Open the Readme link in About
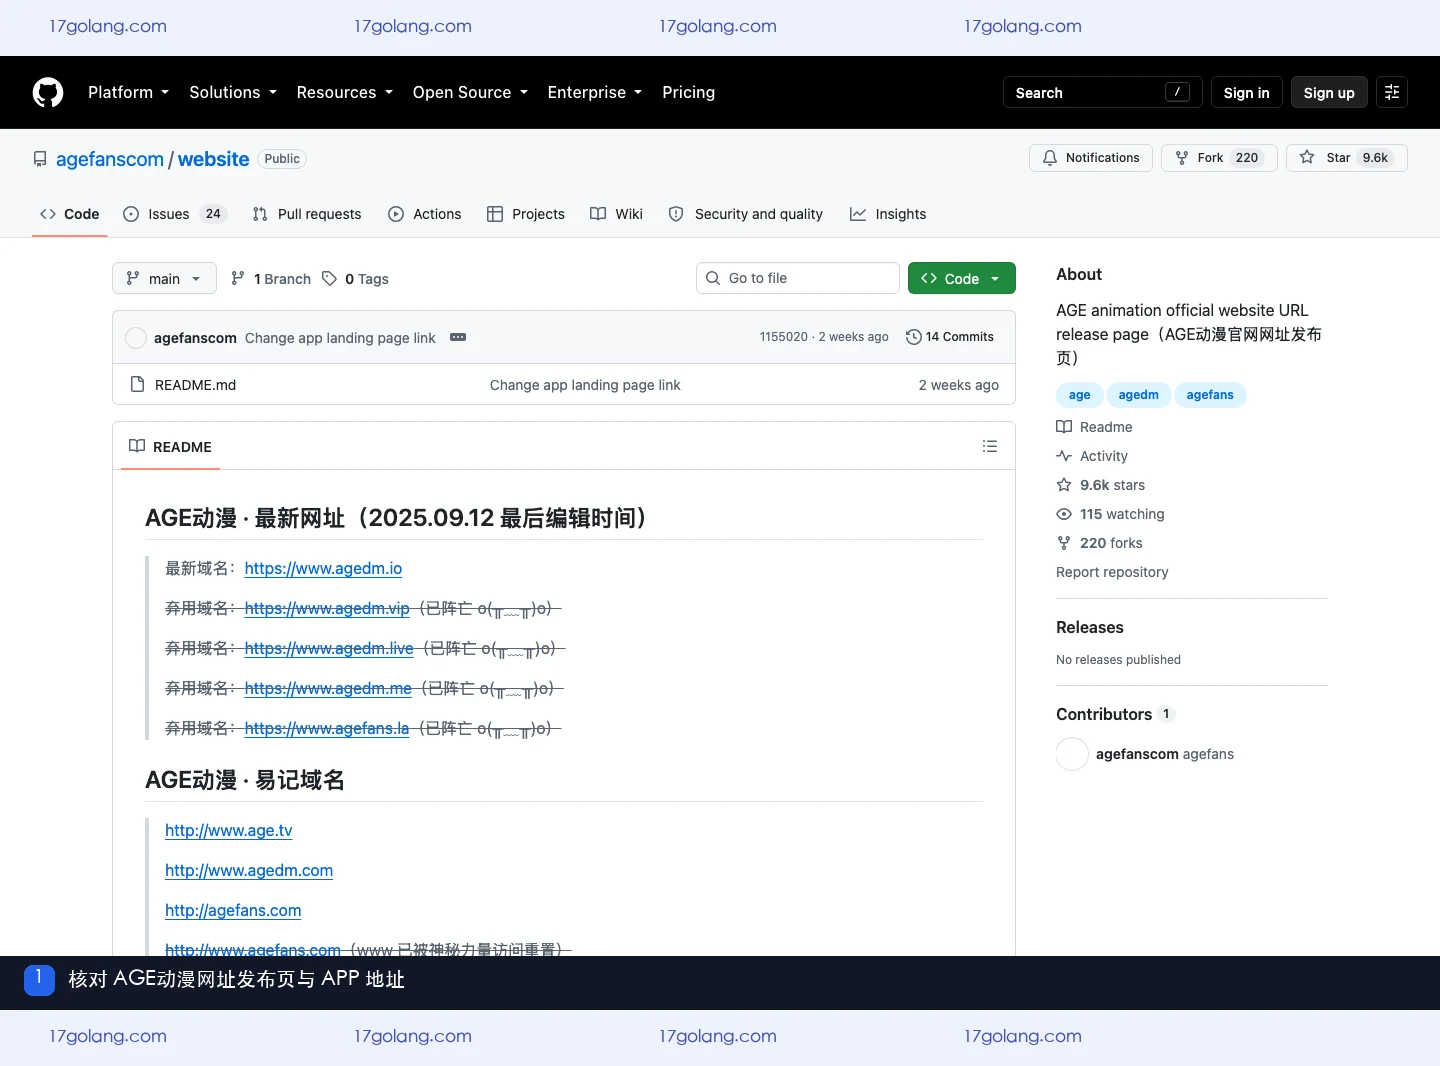Image resolution: width=1440 pixels, height=1066 pixels. tap(1095, 427)
